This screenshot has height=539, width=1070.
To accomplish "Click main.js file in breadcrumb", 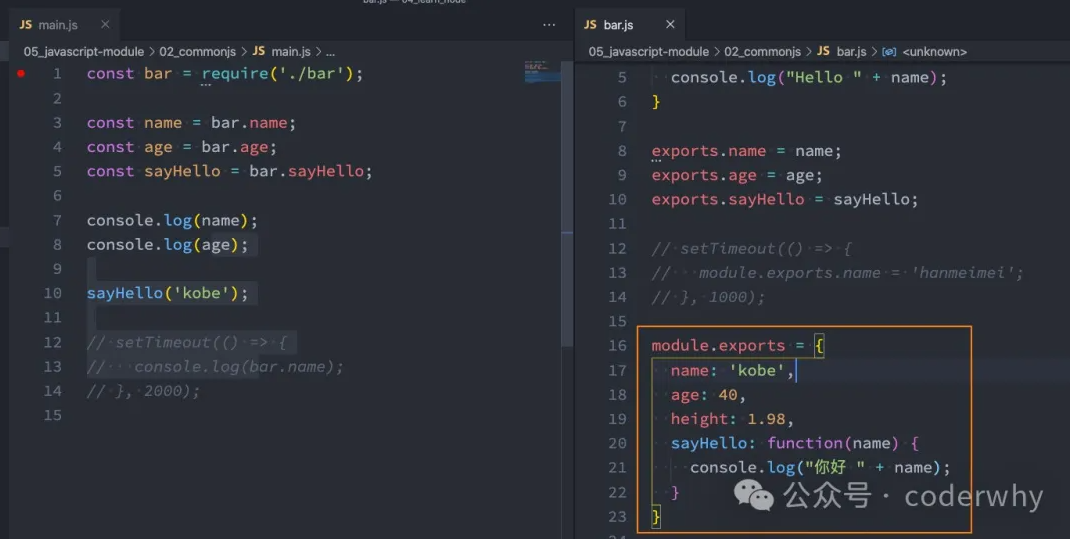I will 291,52.
